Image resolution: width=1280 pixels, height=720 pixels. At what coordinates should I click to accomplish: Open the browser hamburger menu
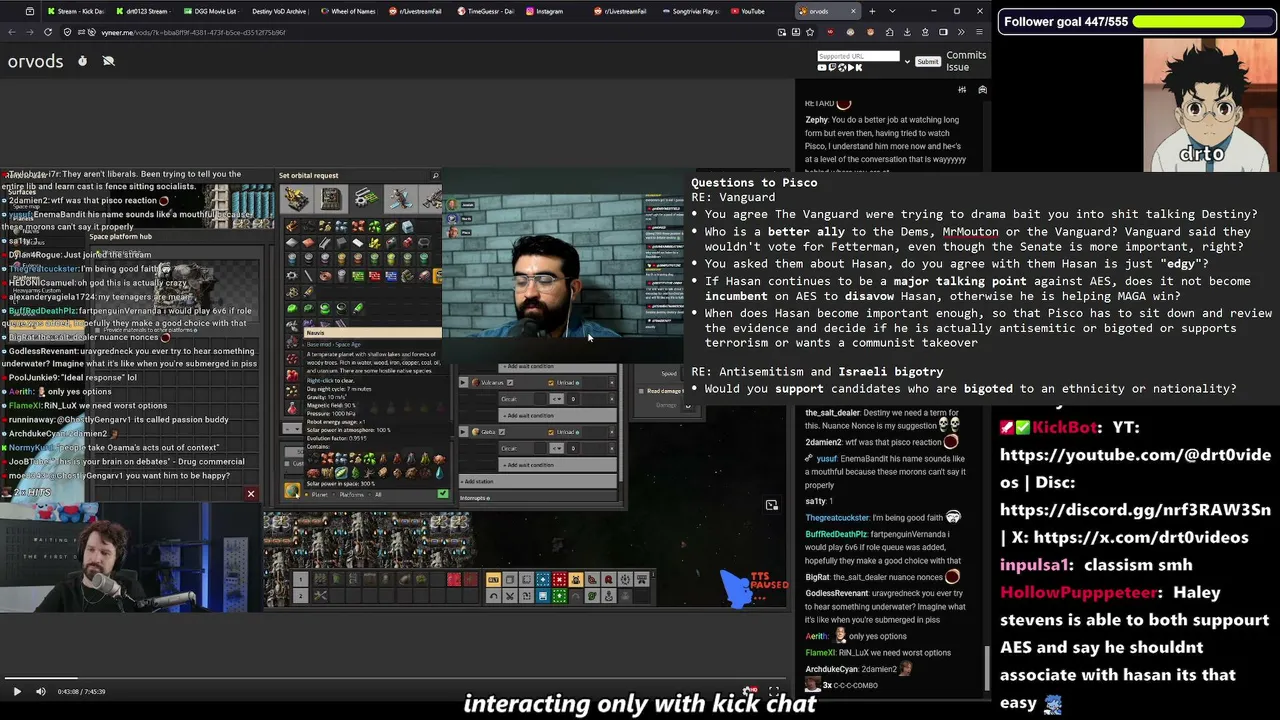coord(978,32)
